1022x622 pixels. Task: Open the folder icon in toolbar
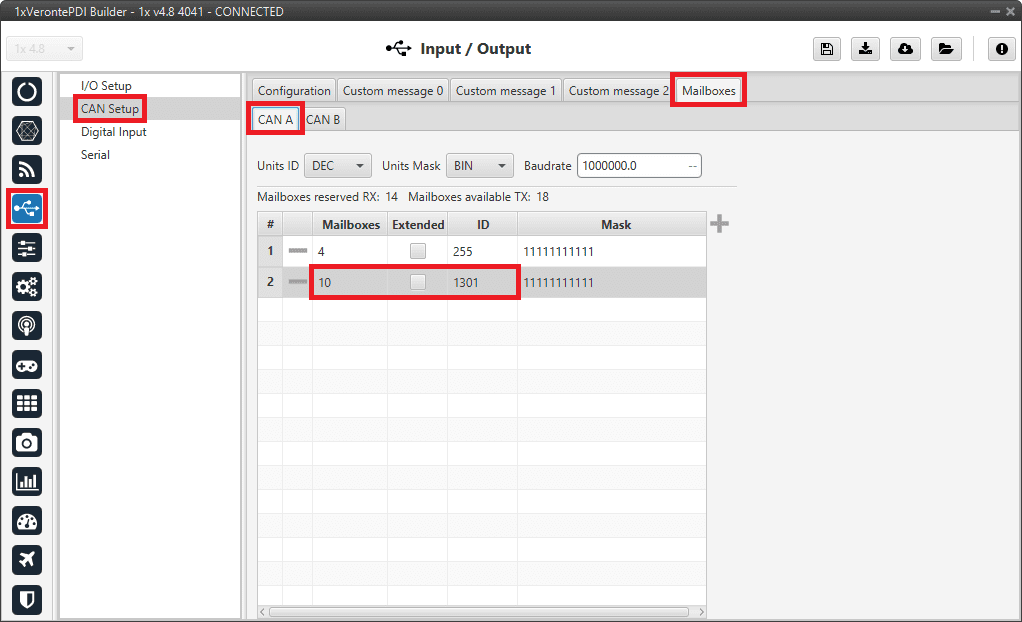pos(944,49)
